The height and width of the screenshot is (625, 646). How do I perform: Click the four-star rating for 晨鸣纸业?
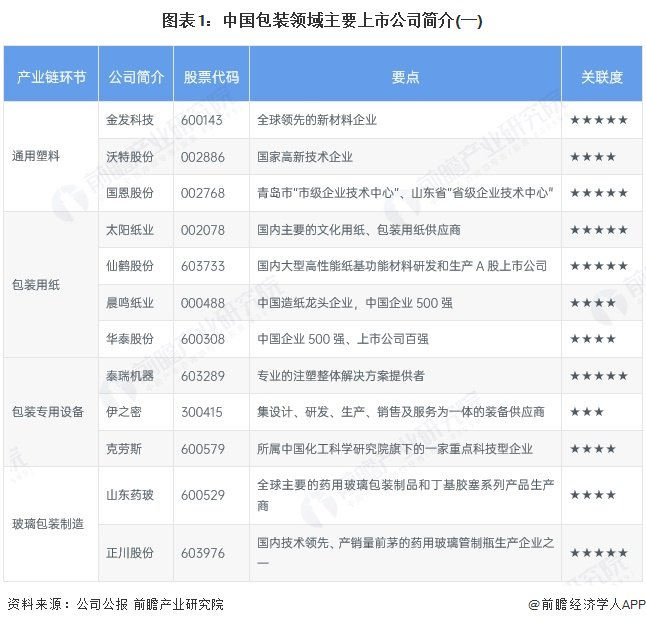click(x=593, y=303)
